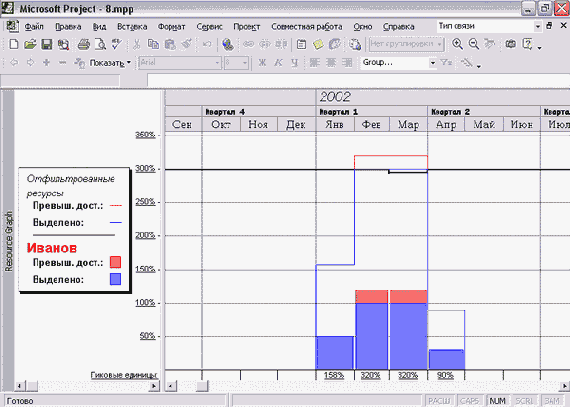Open the Сервис menu
This screenshot has height=407, width=570.
click(209, 27)
